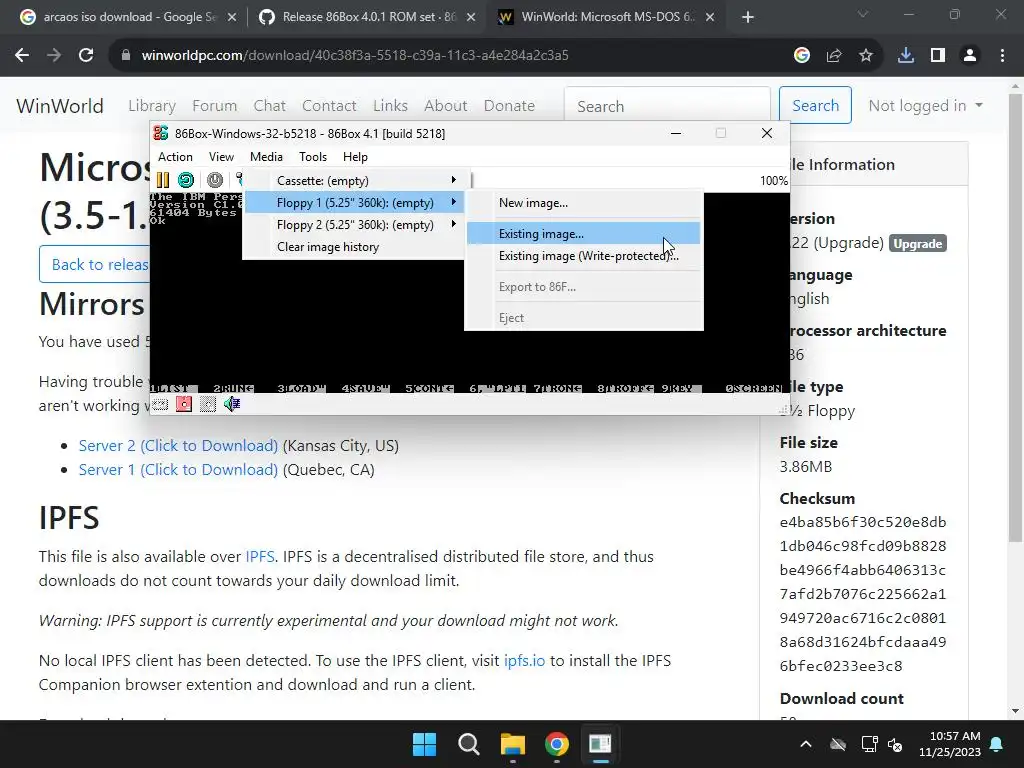Click the cassette status bar icon
The width and height of the screenshot is (1024, 768).
160,404
